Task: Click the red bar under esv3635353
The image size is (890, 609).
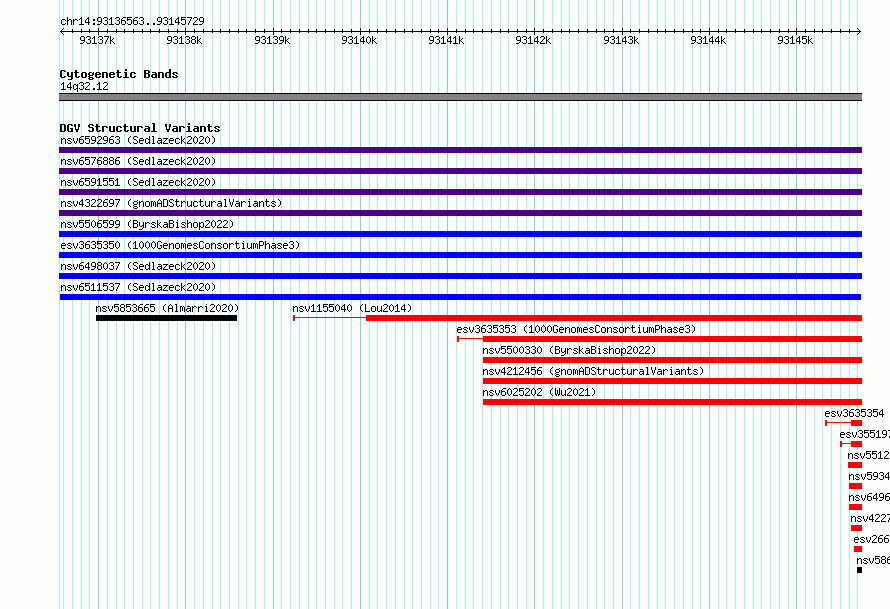Action: tap(673, 339)
